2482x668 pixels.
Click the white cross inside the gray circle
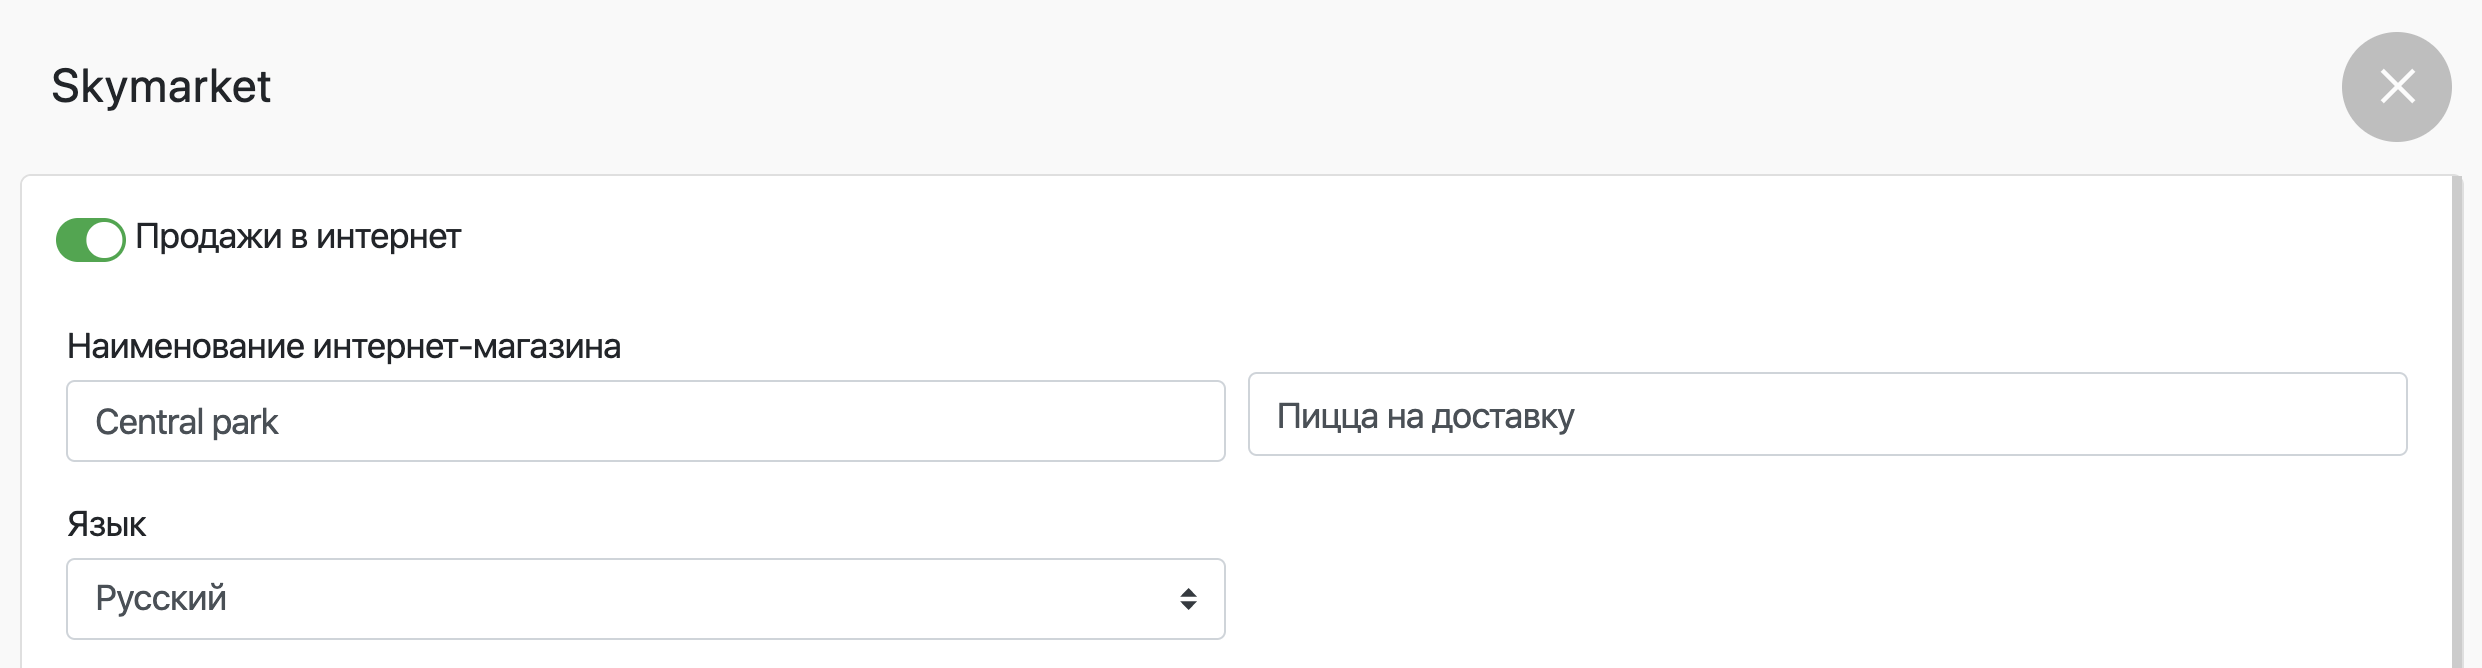click(2398, 86)
